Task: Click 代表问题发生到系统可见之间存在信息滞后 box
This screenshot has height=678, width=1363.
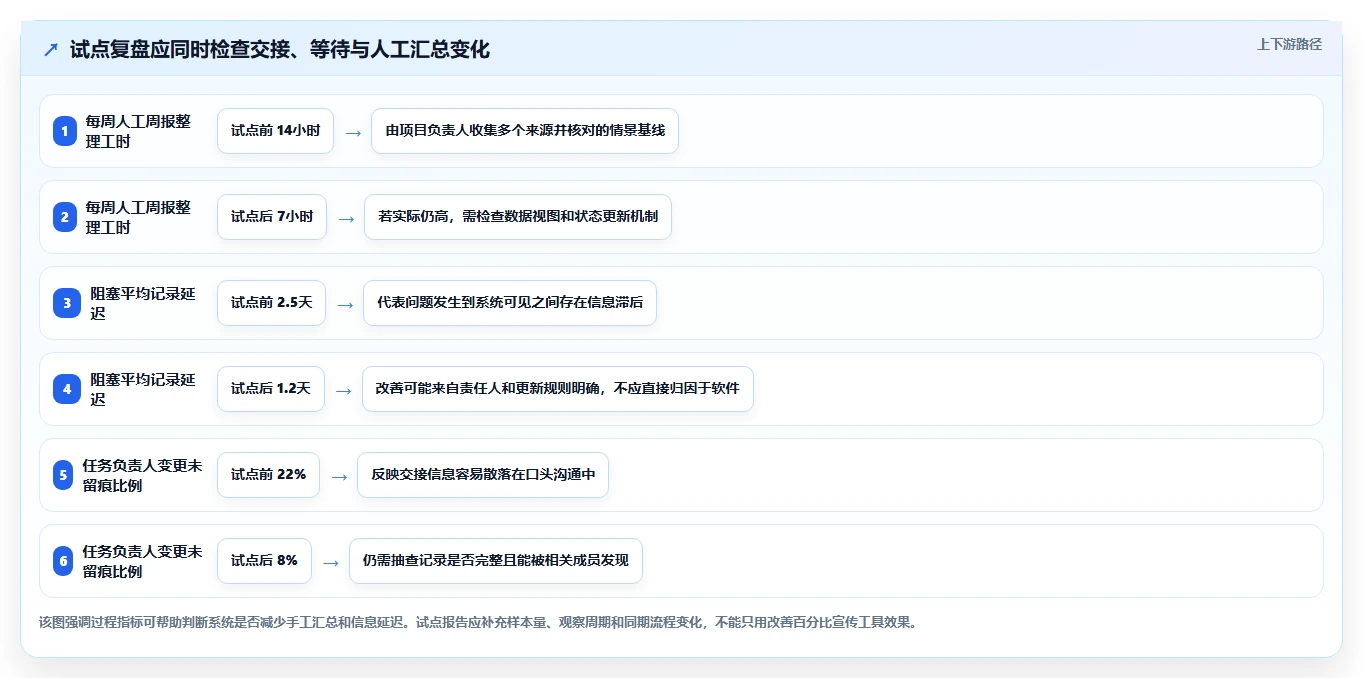Action: (x=510, y=303)
